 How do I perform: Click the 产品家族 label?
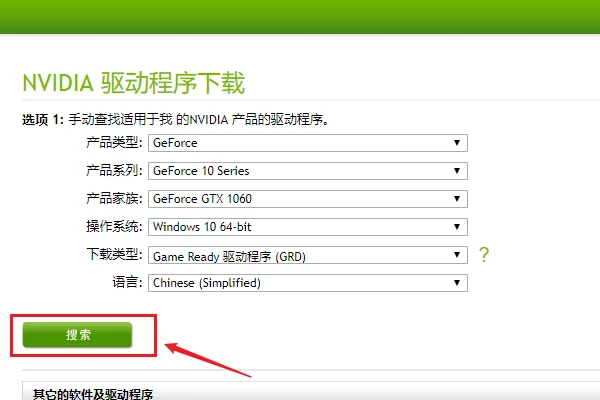[114, 198]
